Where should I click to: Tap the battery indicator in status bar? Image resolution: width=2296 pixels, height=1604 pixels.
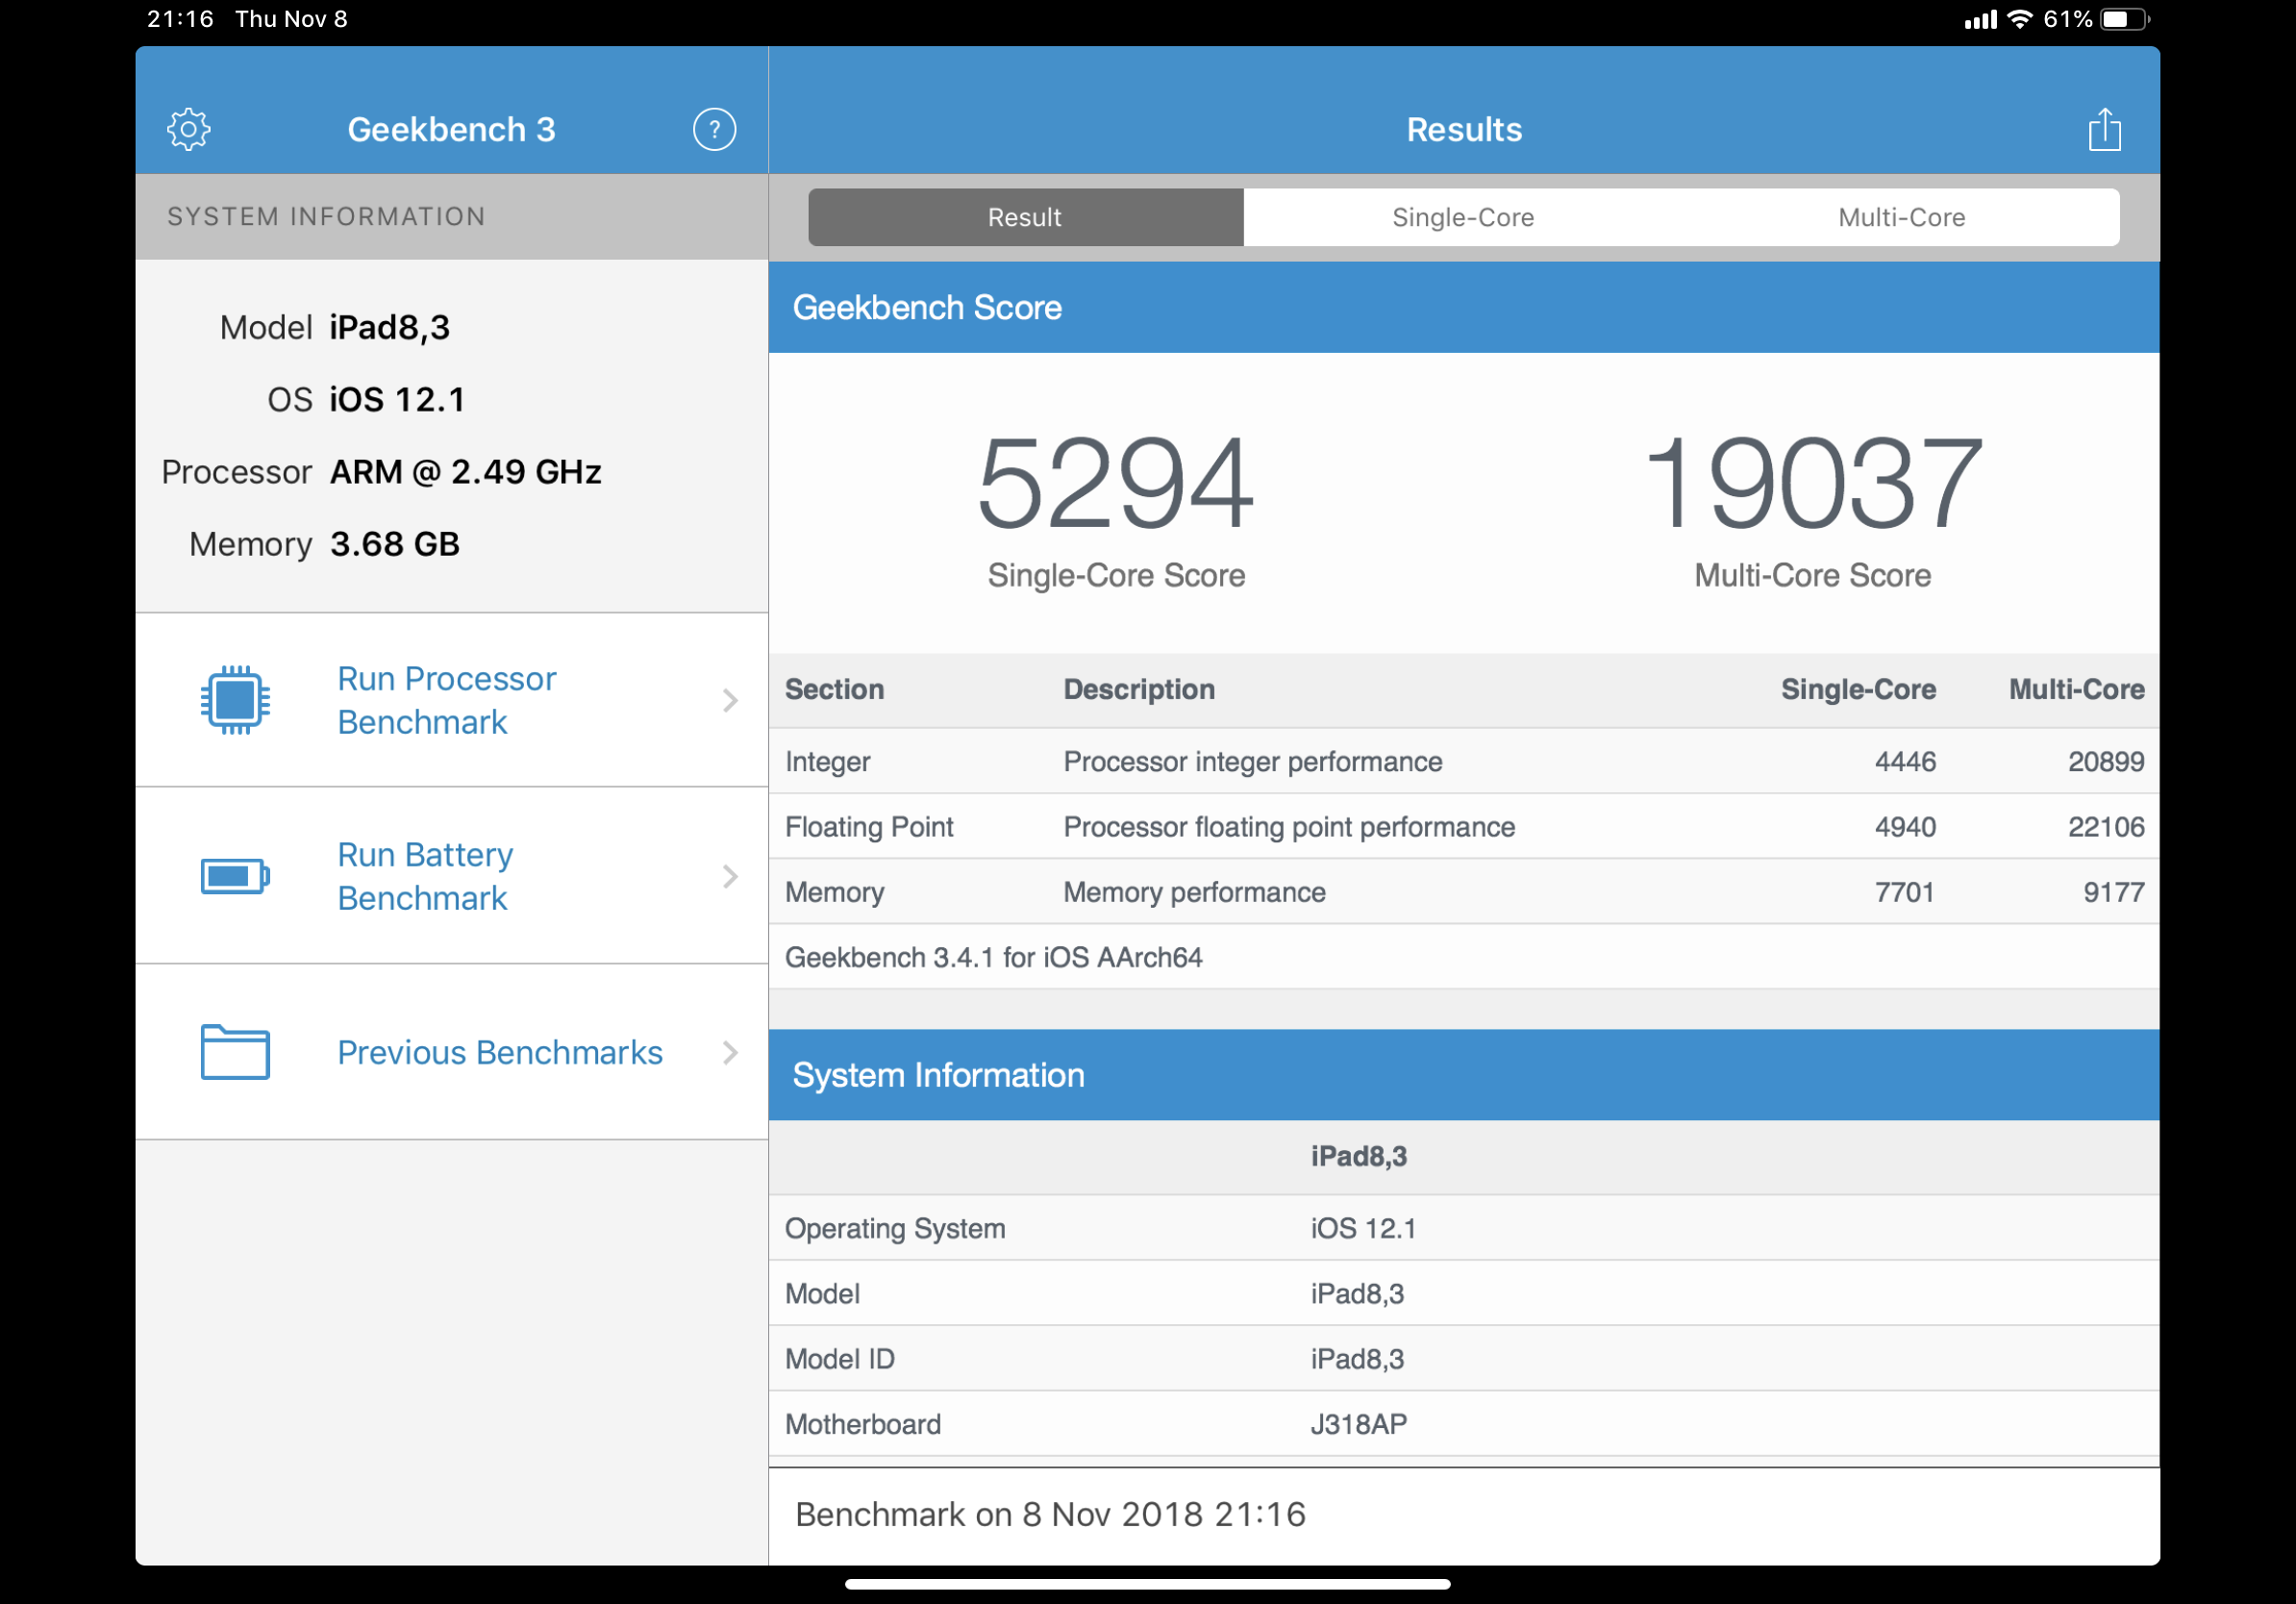(2123, 19)
